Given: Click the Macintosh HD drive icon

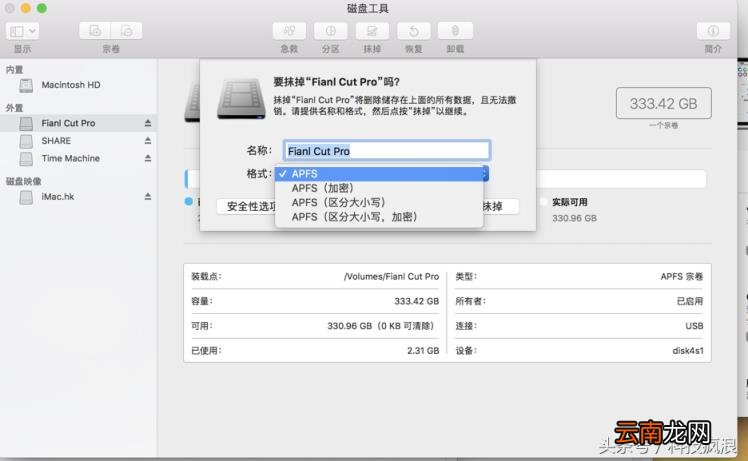Looking at the screenshot, I should pyautogui.click(x=26, y=85).
